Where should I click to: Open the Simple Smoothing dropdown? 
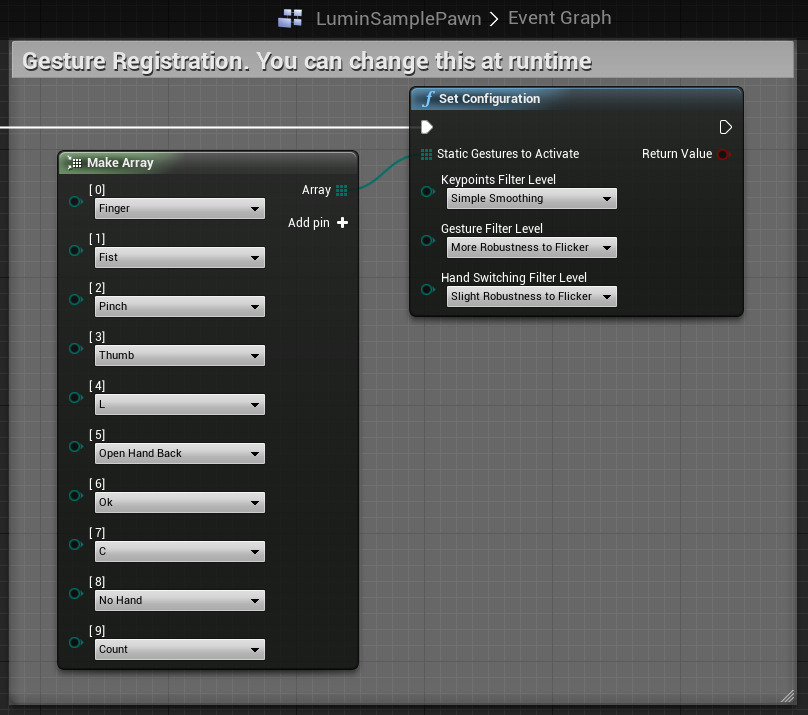tap(531, 199)
